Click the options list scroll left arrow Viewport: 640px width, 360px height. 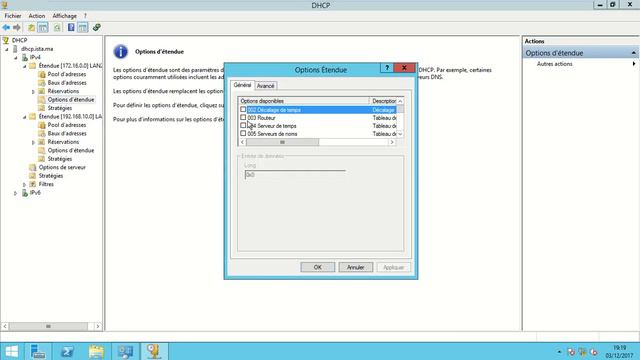[x=242, y=142]
